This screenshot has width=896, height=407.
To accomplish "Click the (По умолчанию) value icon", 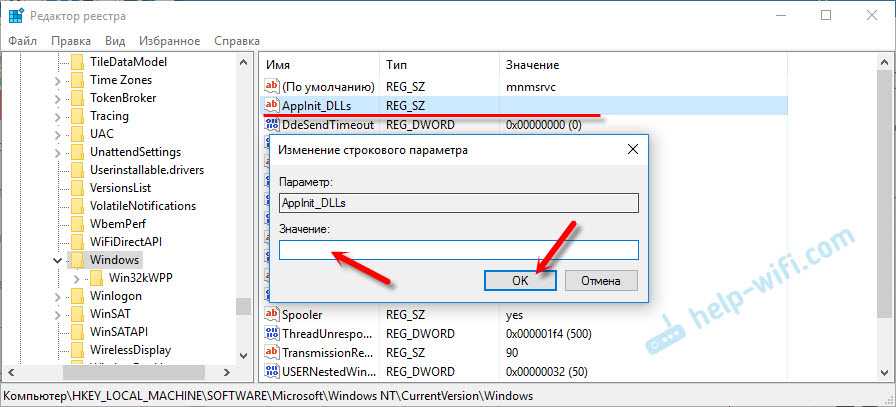I will click(x=271, y=87).
